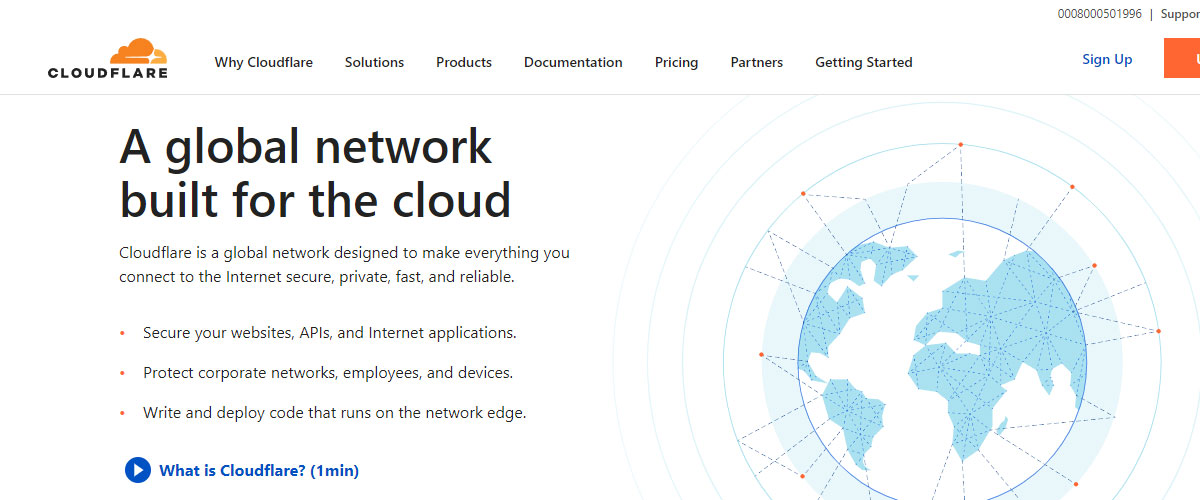Viewport: 1200px width, 500px height.
Task: Open the Documentation menu
Action: coord(573,62)
